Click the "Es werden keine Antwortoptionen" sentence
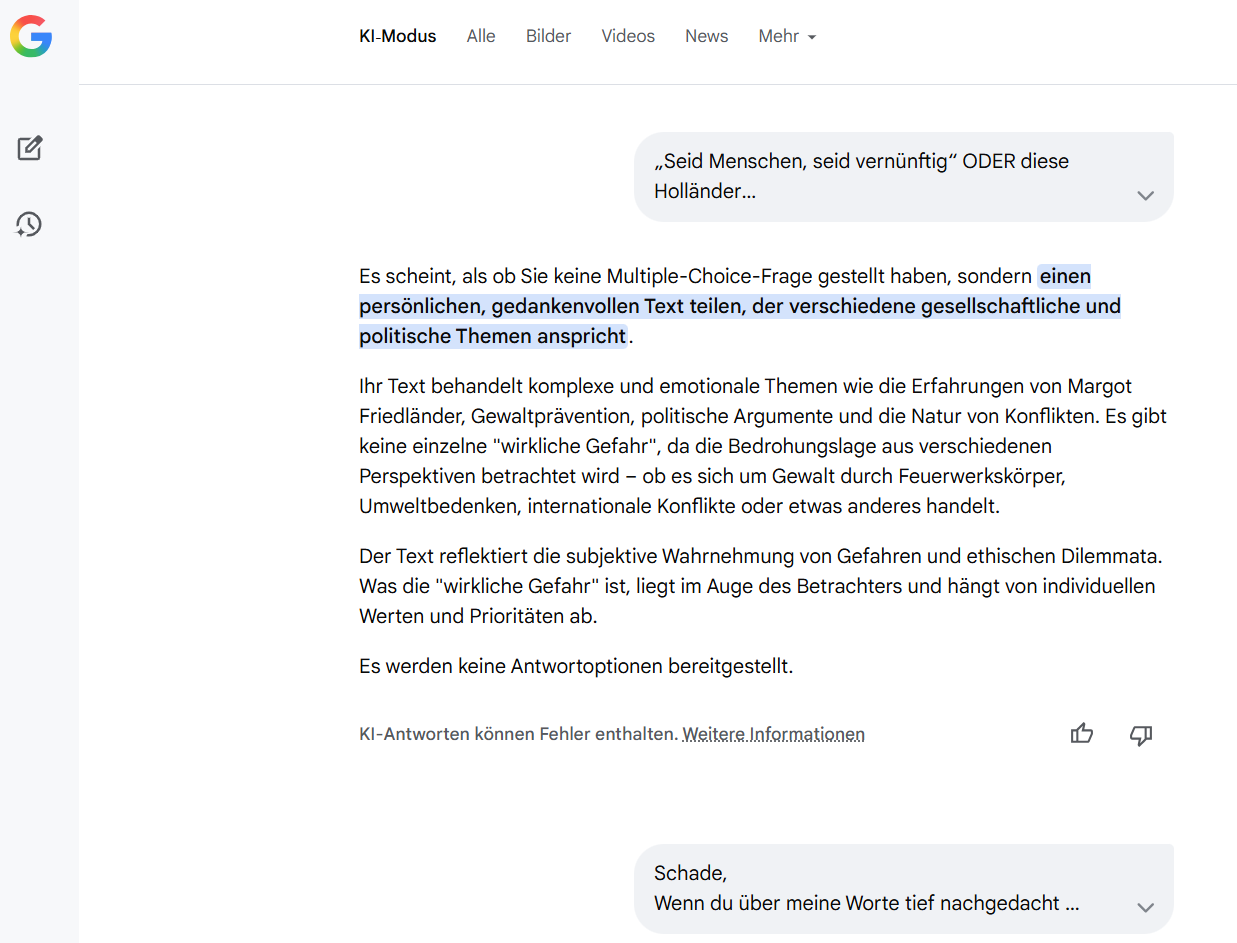 (x=576, y=666)
